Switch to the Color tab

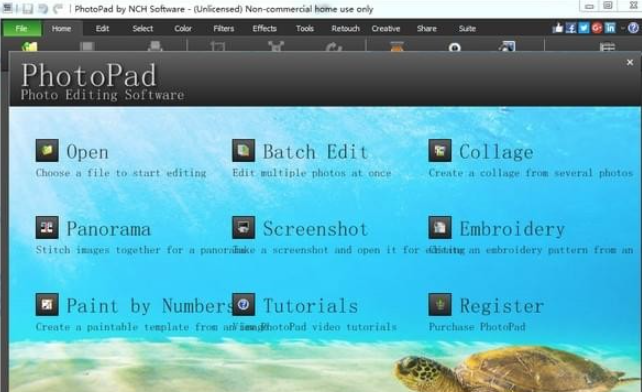[183, 28]
